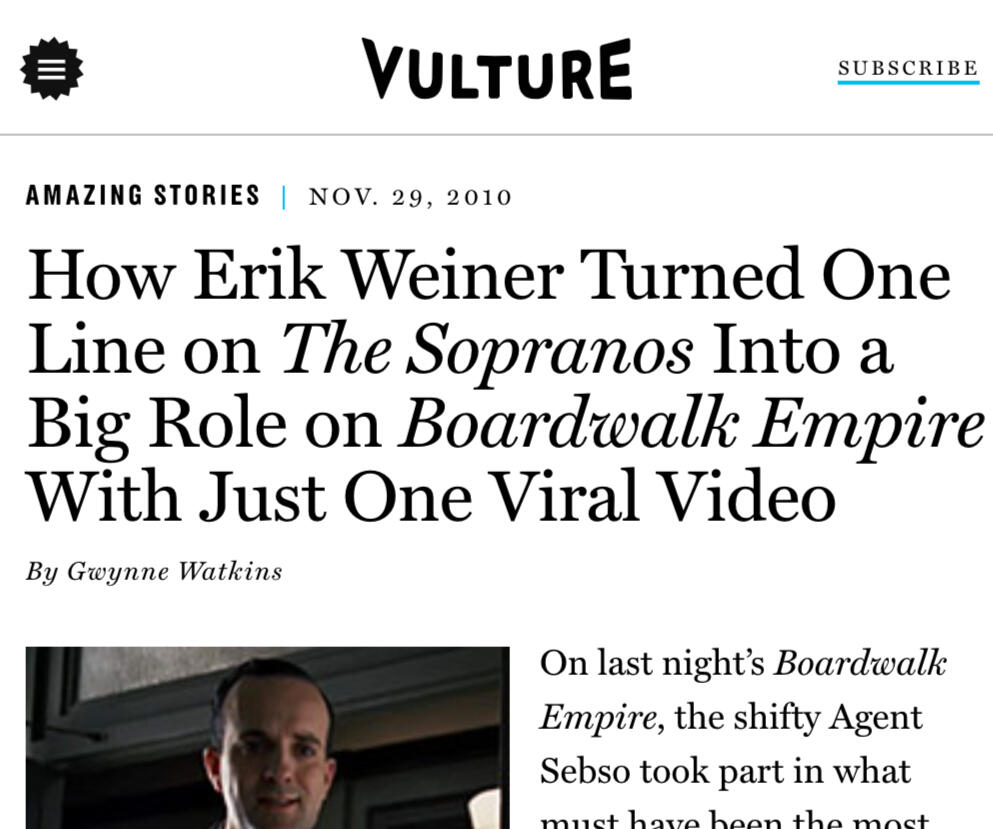Select the NOV. 29, 2010 dateline
The height and width of the screenshot is (829, 993).
410,196
